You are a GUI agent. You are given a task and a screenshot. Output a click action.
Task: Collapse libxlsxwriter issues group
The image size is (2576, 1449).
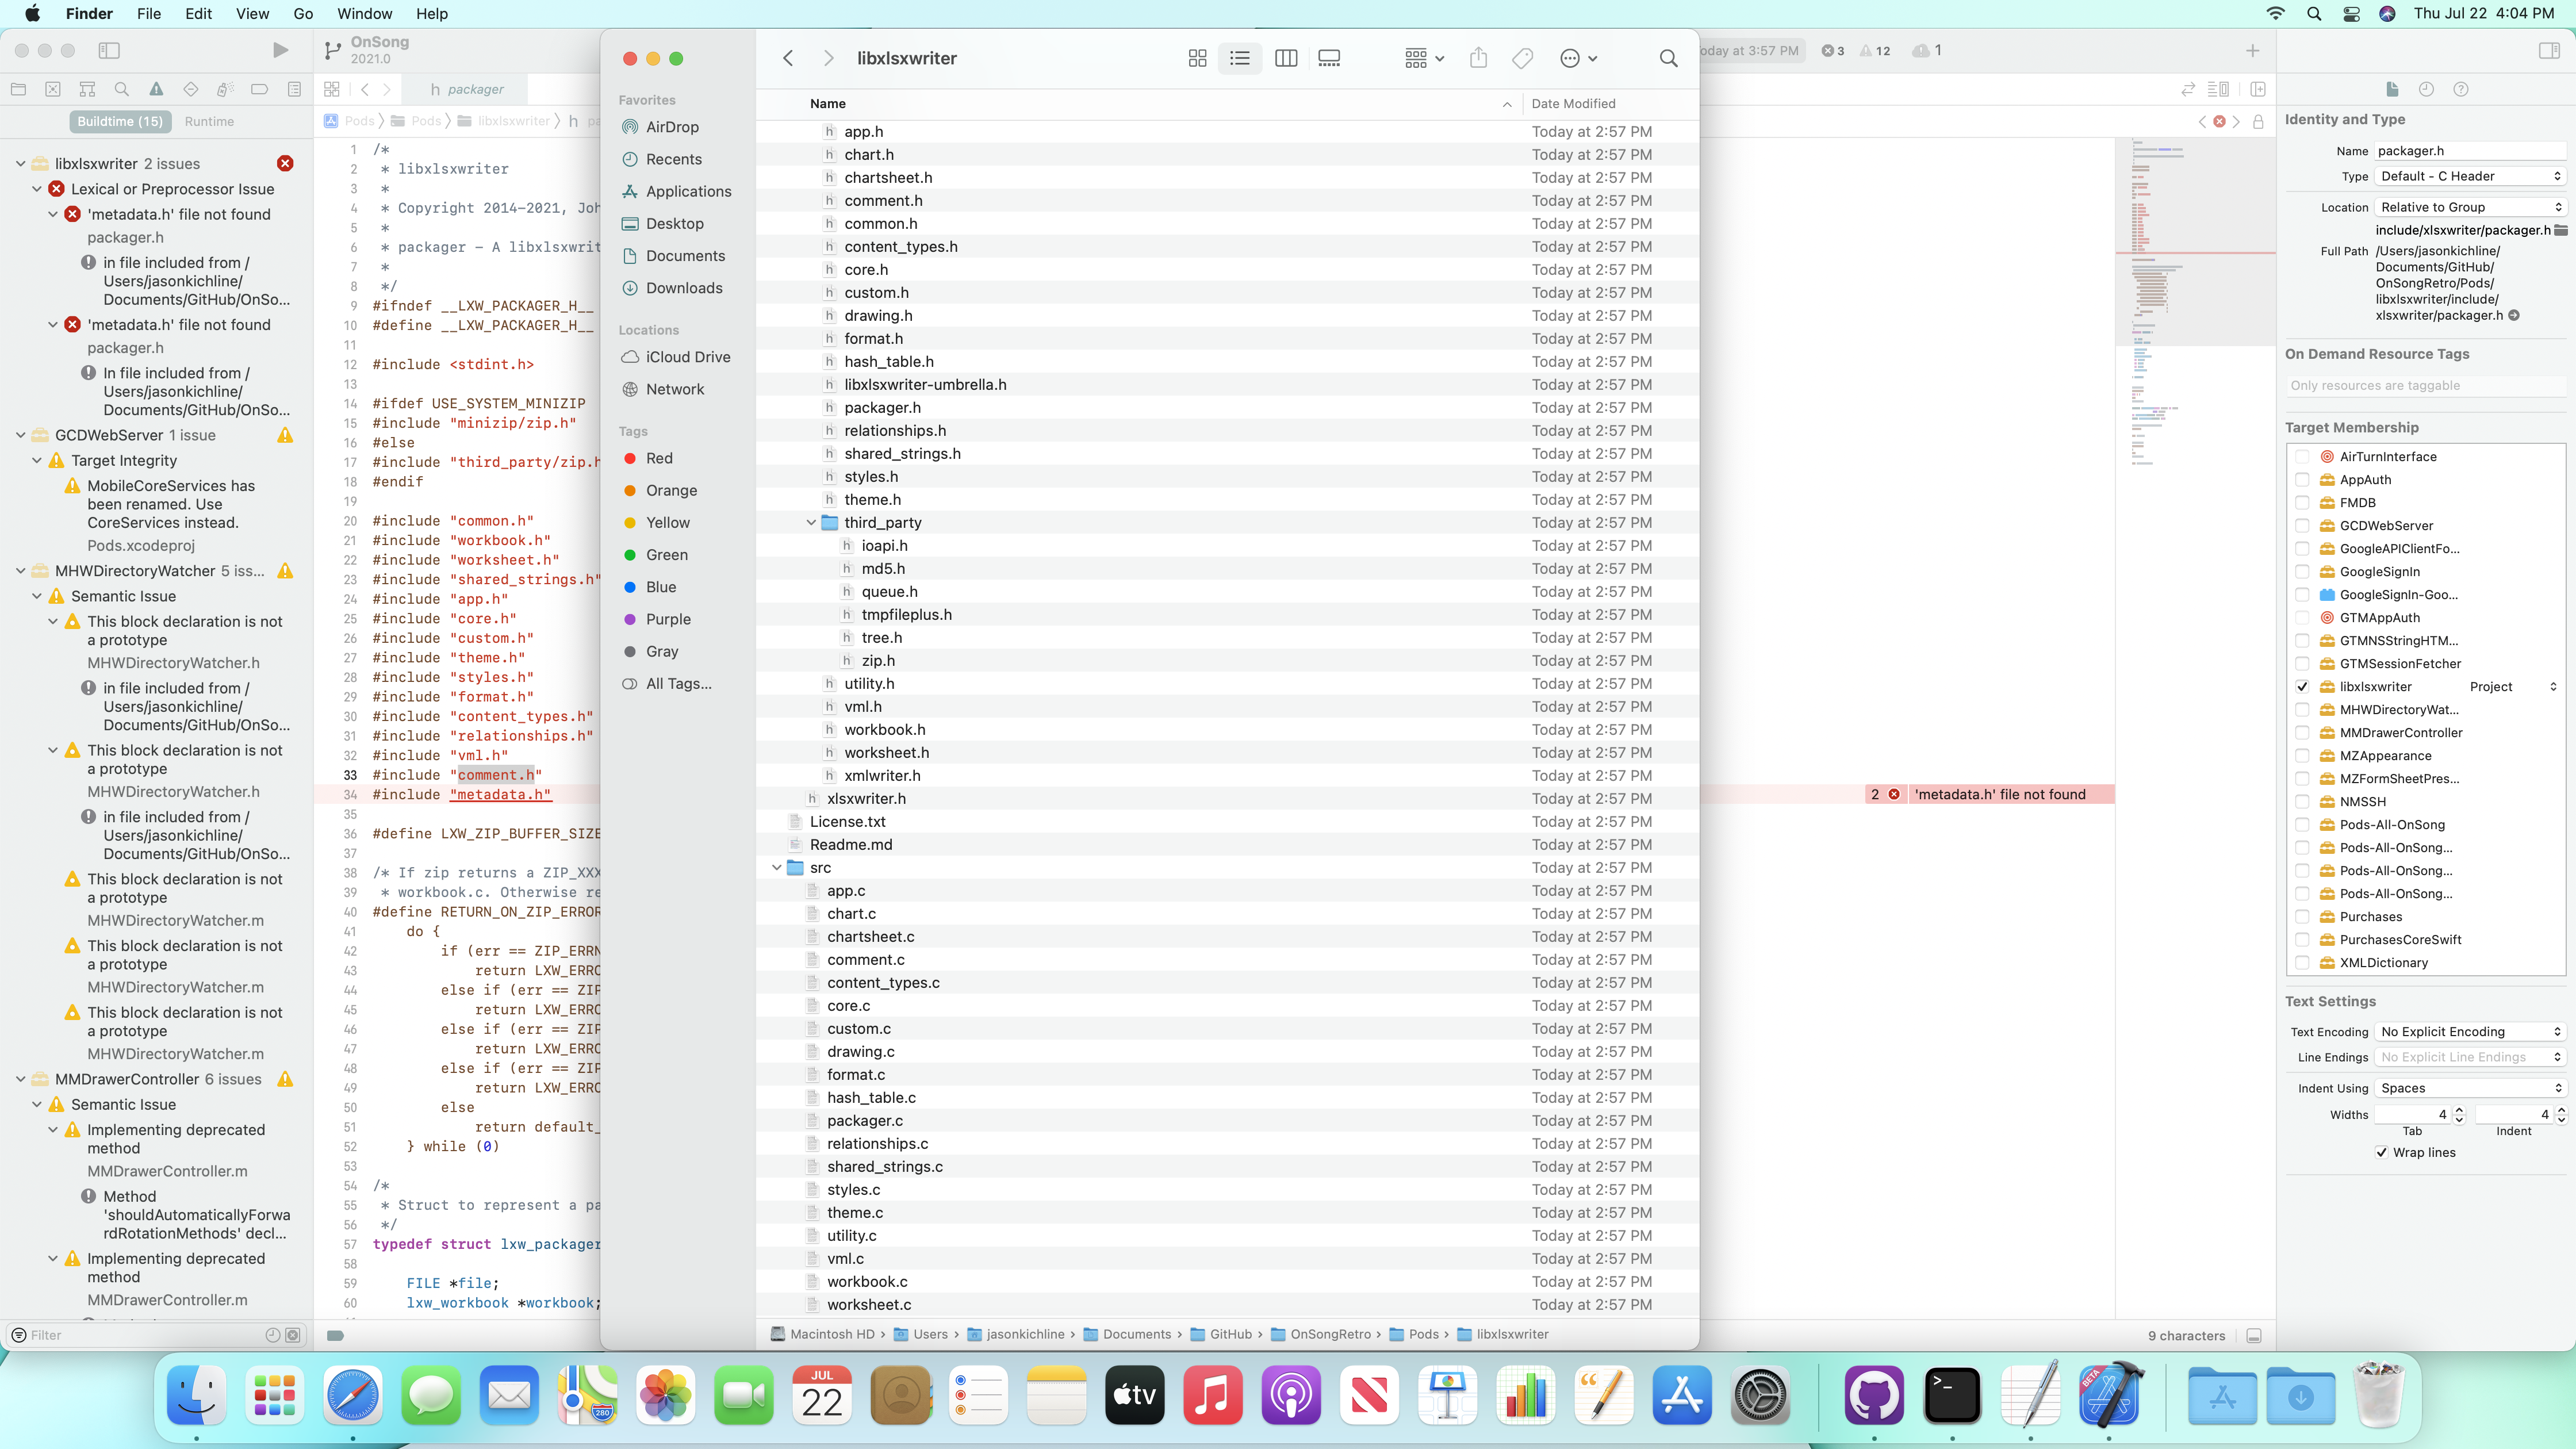20,164
